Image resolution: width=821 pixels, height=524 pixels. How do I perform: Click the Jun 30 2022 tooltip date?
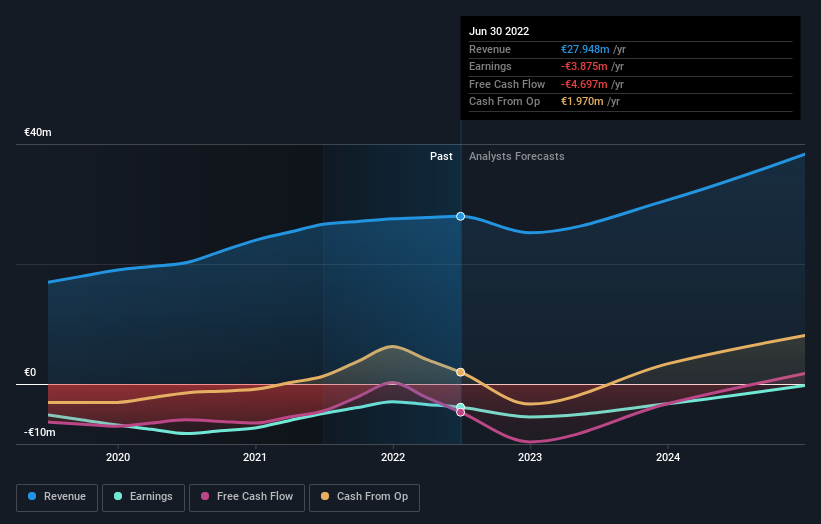coord(499,31)
